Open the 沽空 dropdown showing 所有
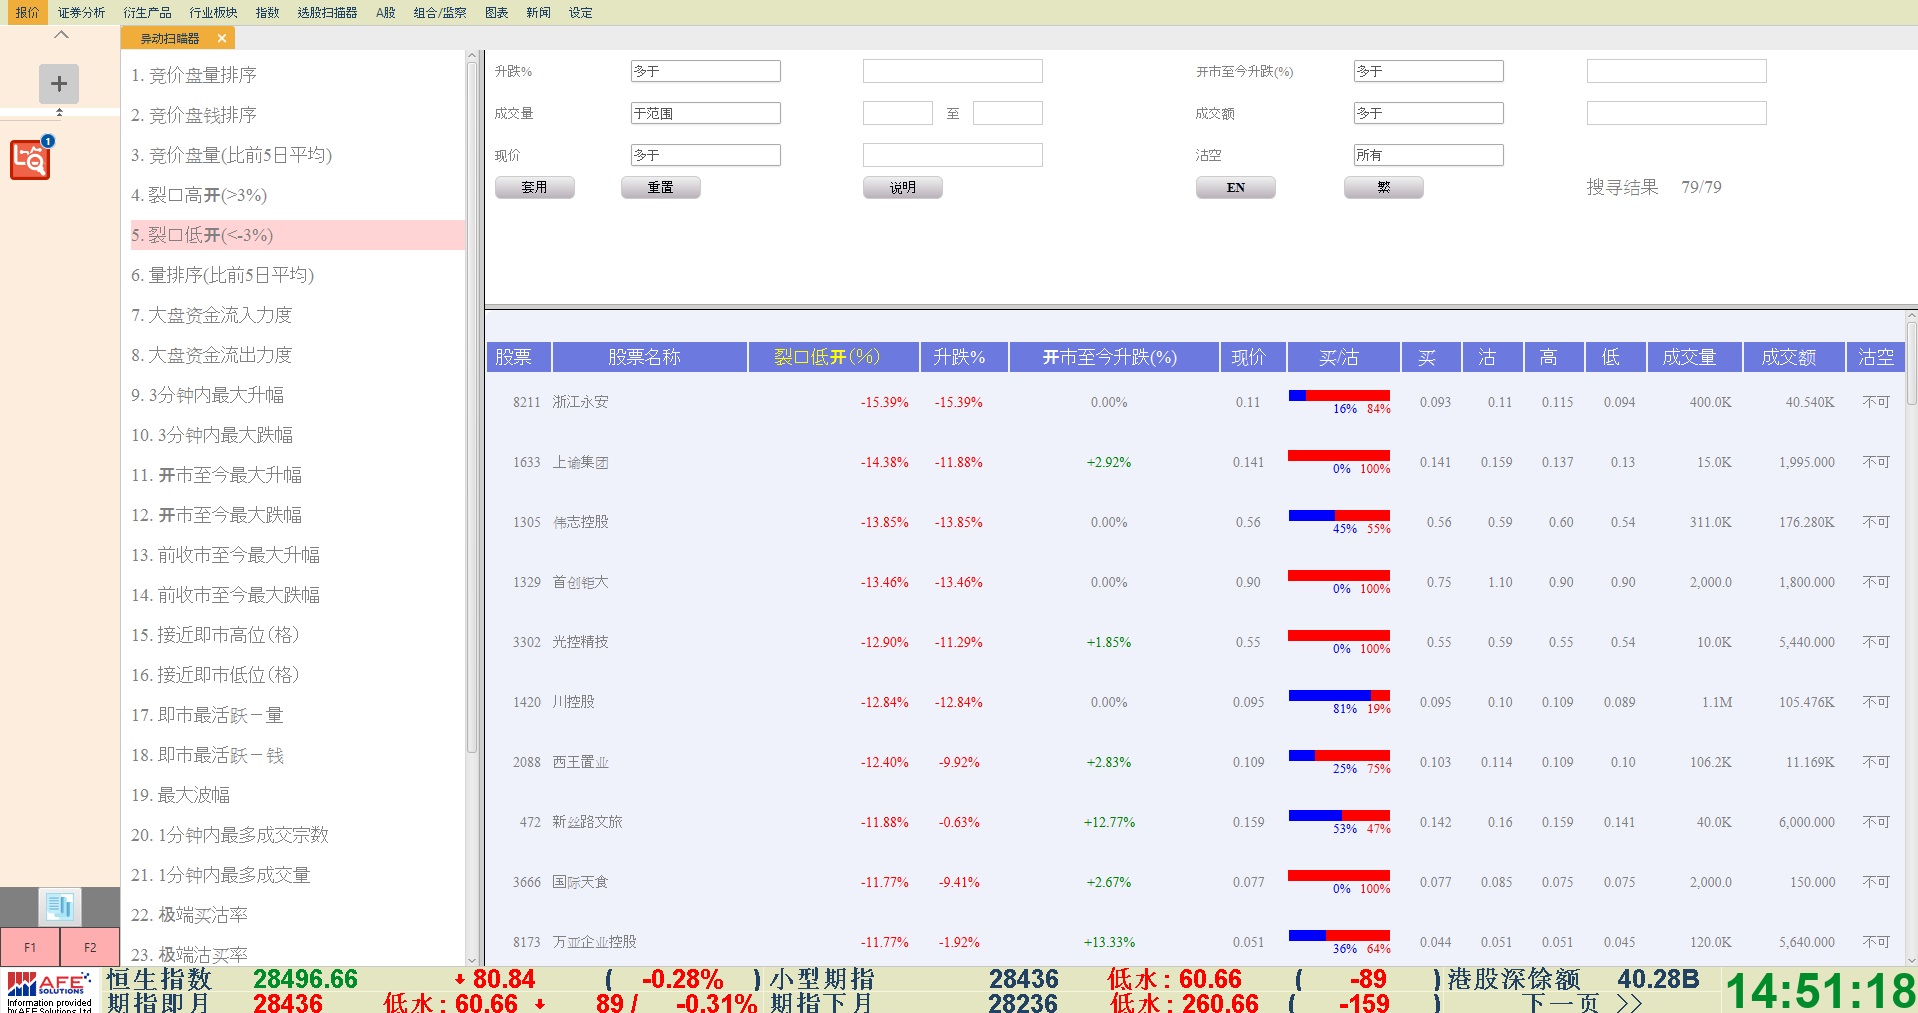Viewport: 1918px width, 1013px height. pos(1428,155)
